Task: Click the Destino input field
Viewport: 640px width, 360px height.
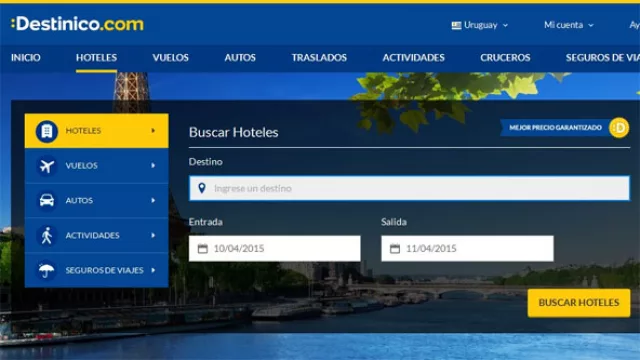Action: coord(409,188)
